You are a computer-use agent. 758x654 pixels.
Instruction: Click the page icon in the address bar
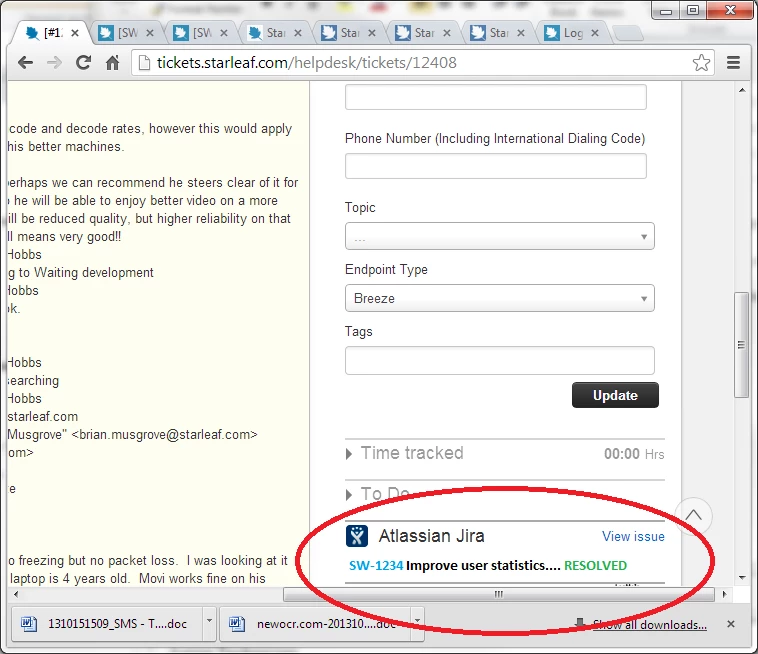[144, 62]
